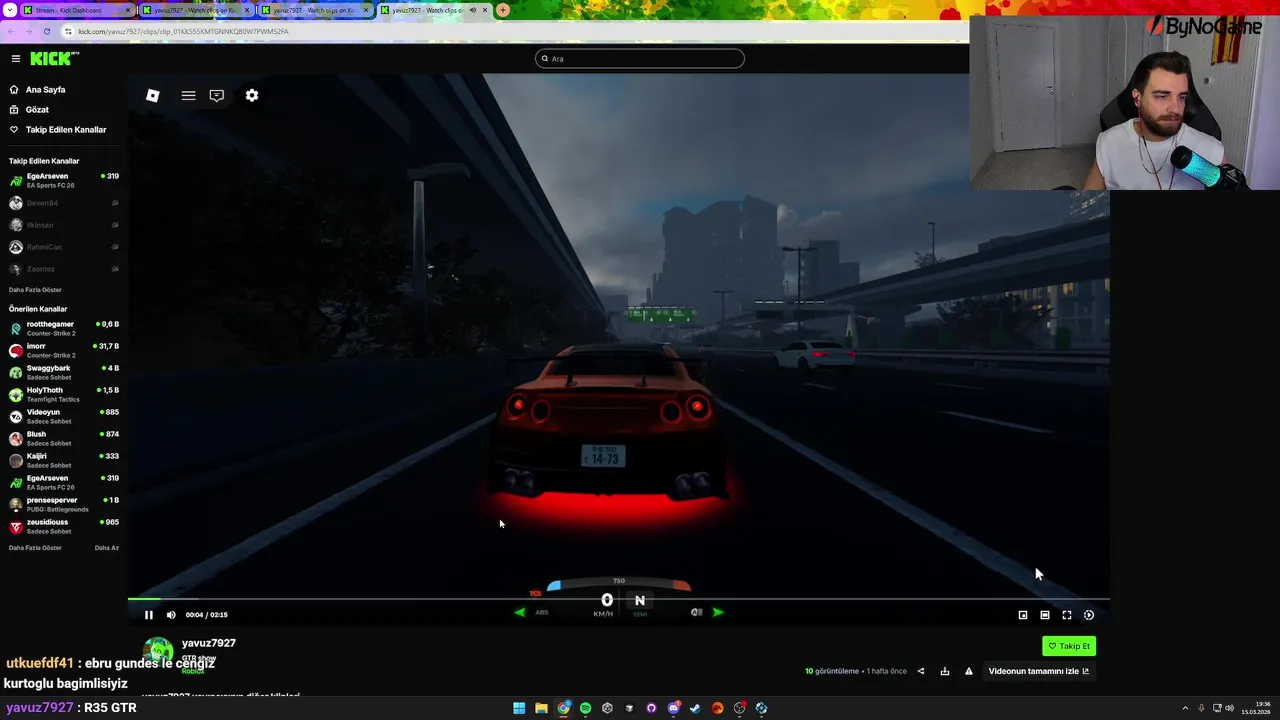Open the playback speed settings icon

coord(1089,615)
